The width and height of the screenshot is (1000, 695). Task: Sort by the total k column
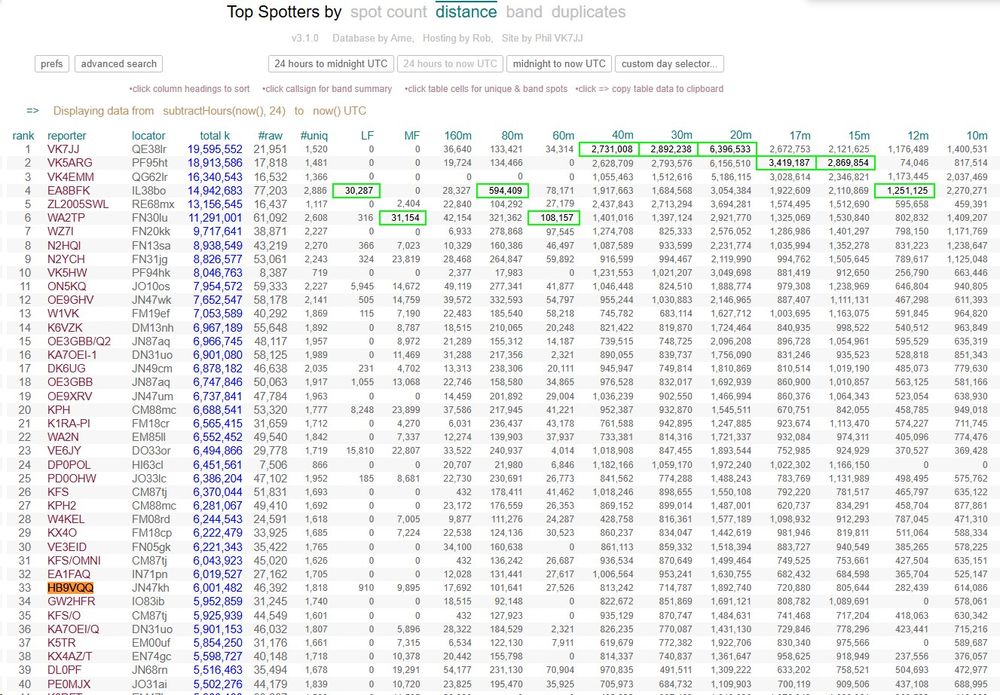(215, 135)
